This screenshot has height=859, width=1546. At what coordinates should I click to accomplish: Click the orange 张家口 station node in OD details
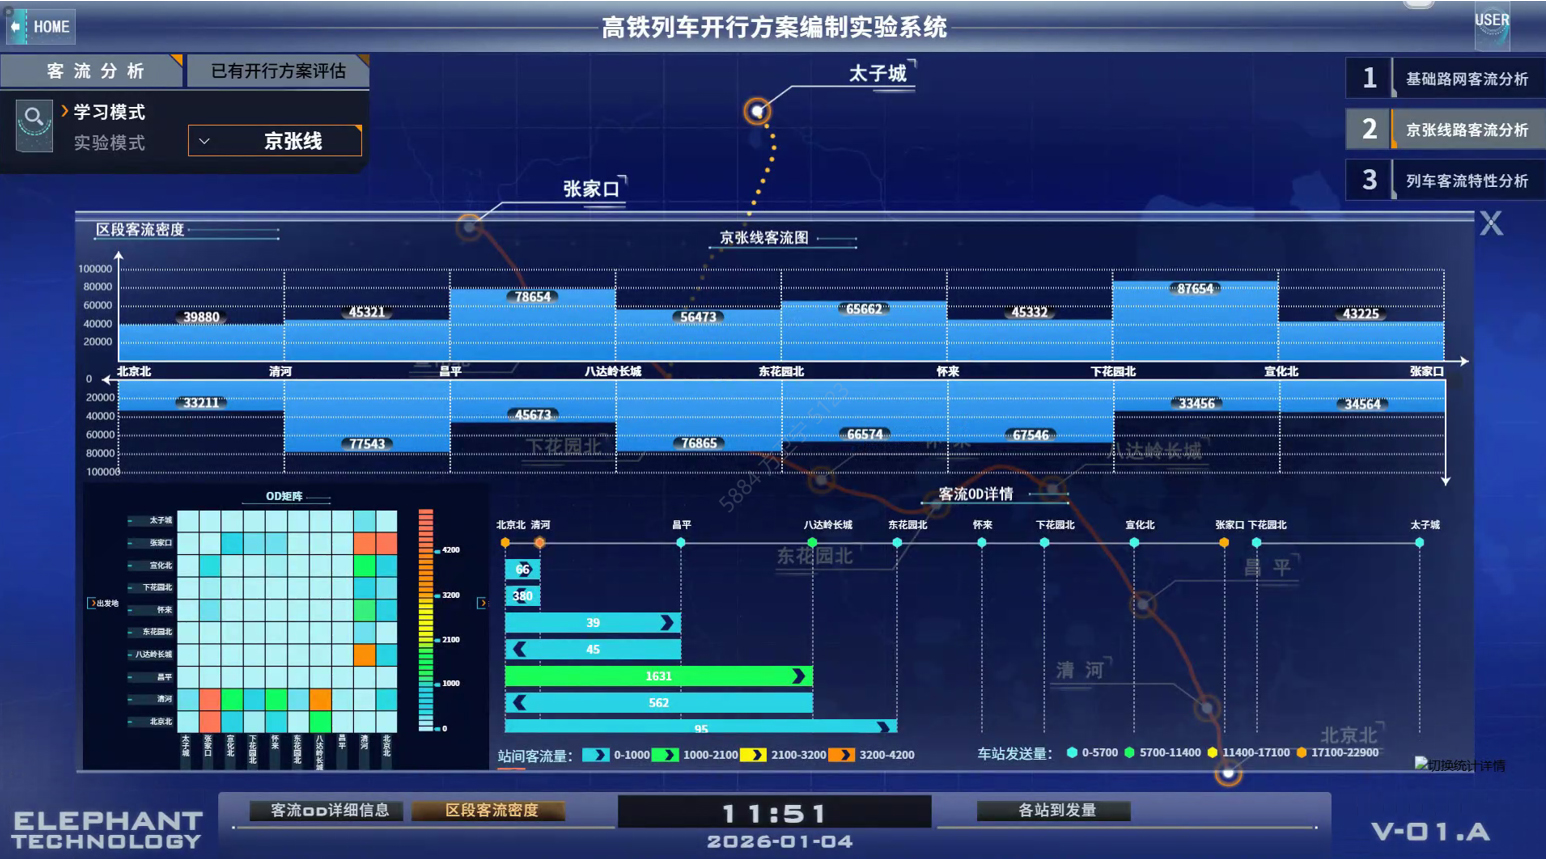pyautogui.click(x=1223, y=542)
